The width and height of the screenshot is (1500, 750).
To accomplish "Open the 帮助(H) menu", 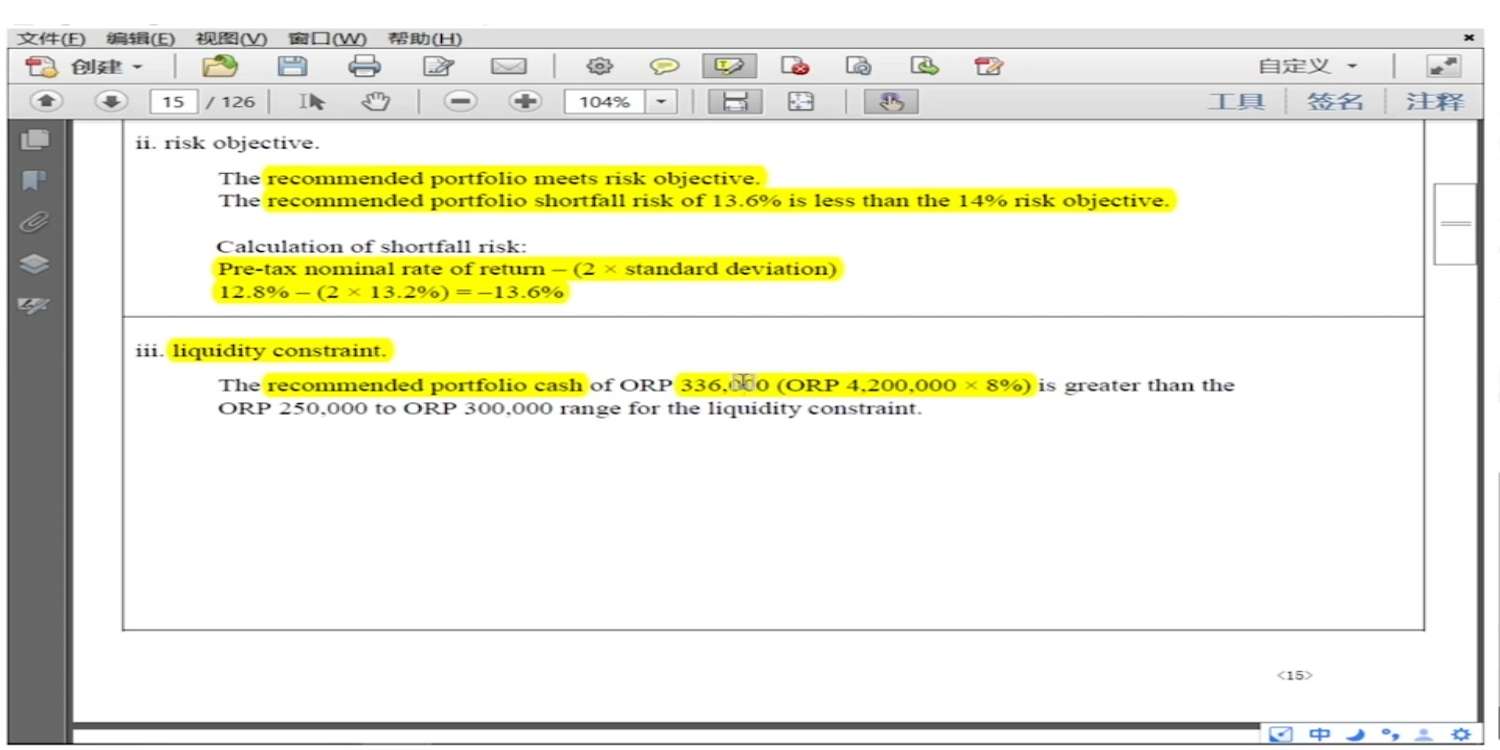I will pyautogui.click(x=425, y=39).
